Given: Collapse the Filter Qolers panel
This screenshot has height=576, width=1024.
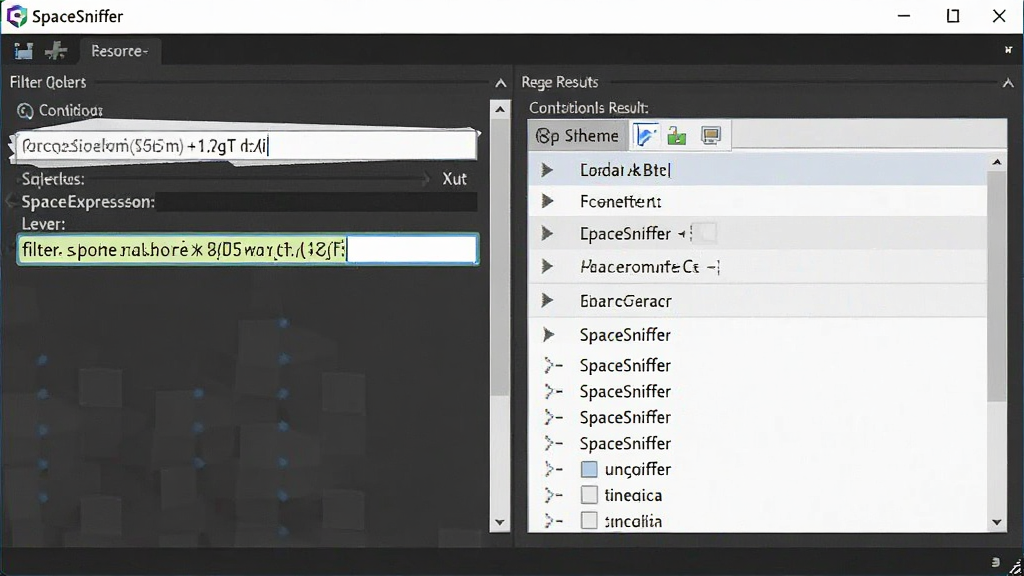Looking at the screenshot, I should [x=500, y=83].
